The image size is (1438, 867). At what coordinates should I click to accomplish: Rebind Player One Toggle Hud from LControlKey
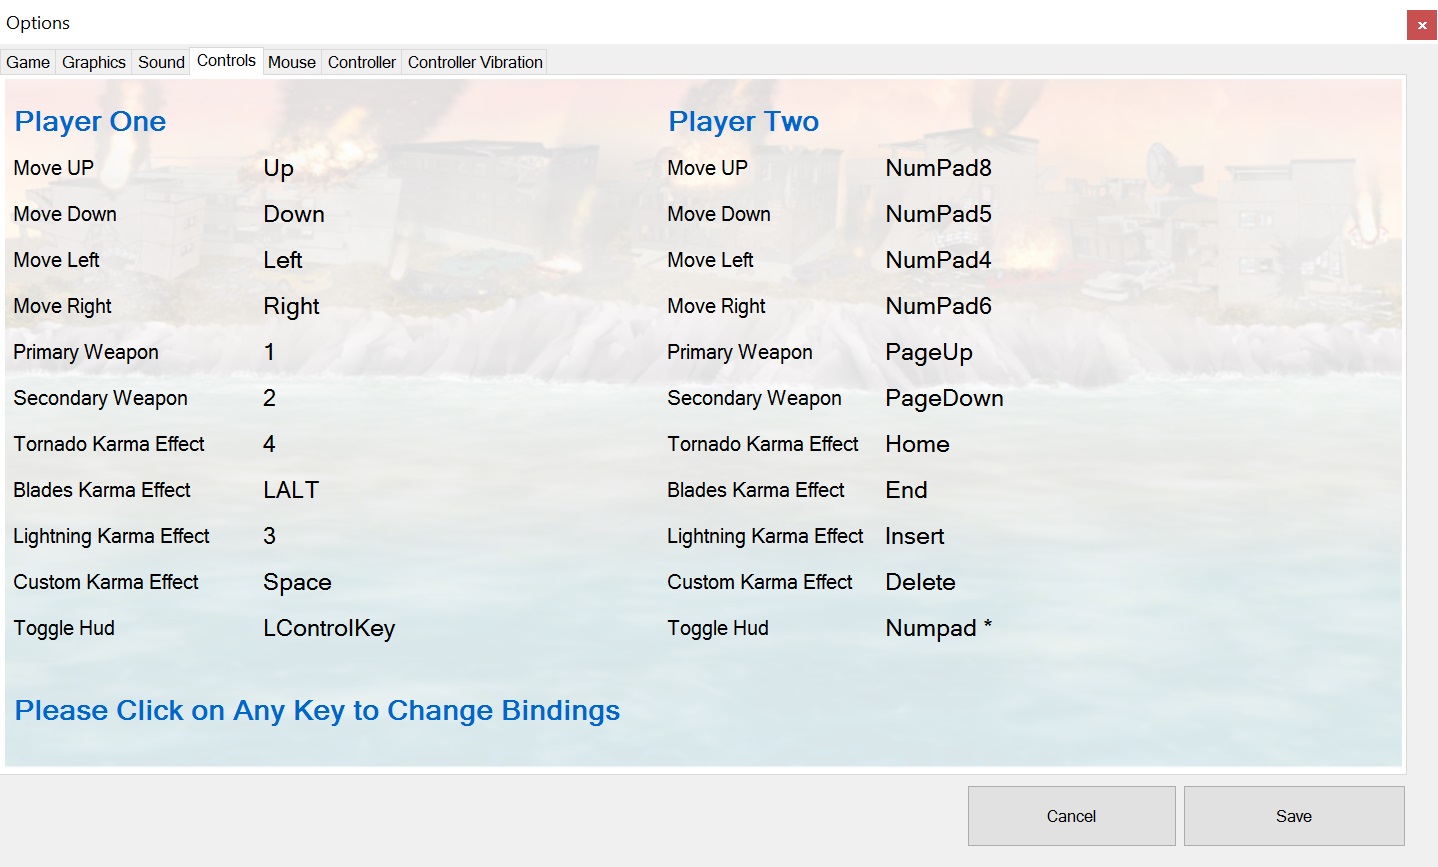pyautogui.click(x=329, y=628)
